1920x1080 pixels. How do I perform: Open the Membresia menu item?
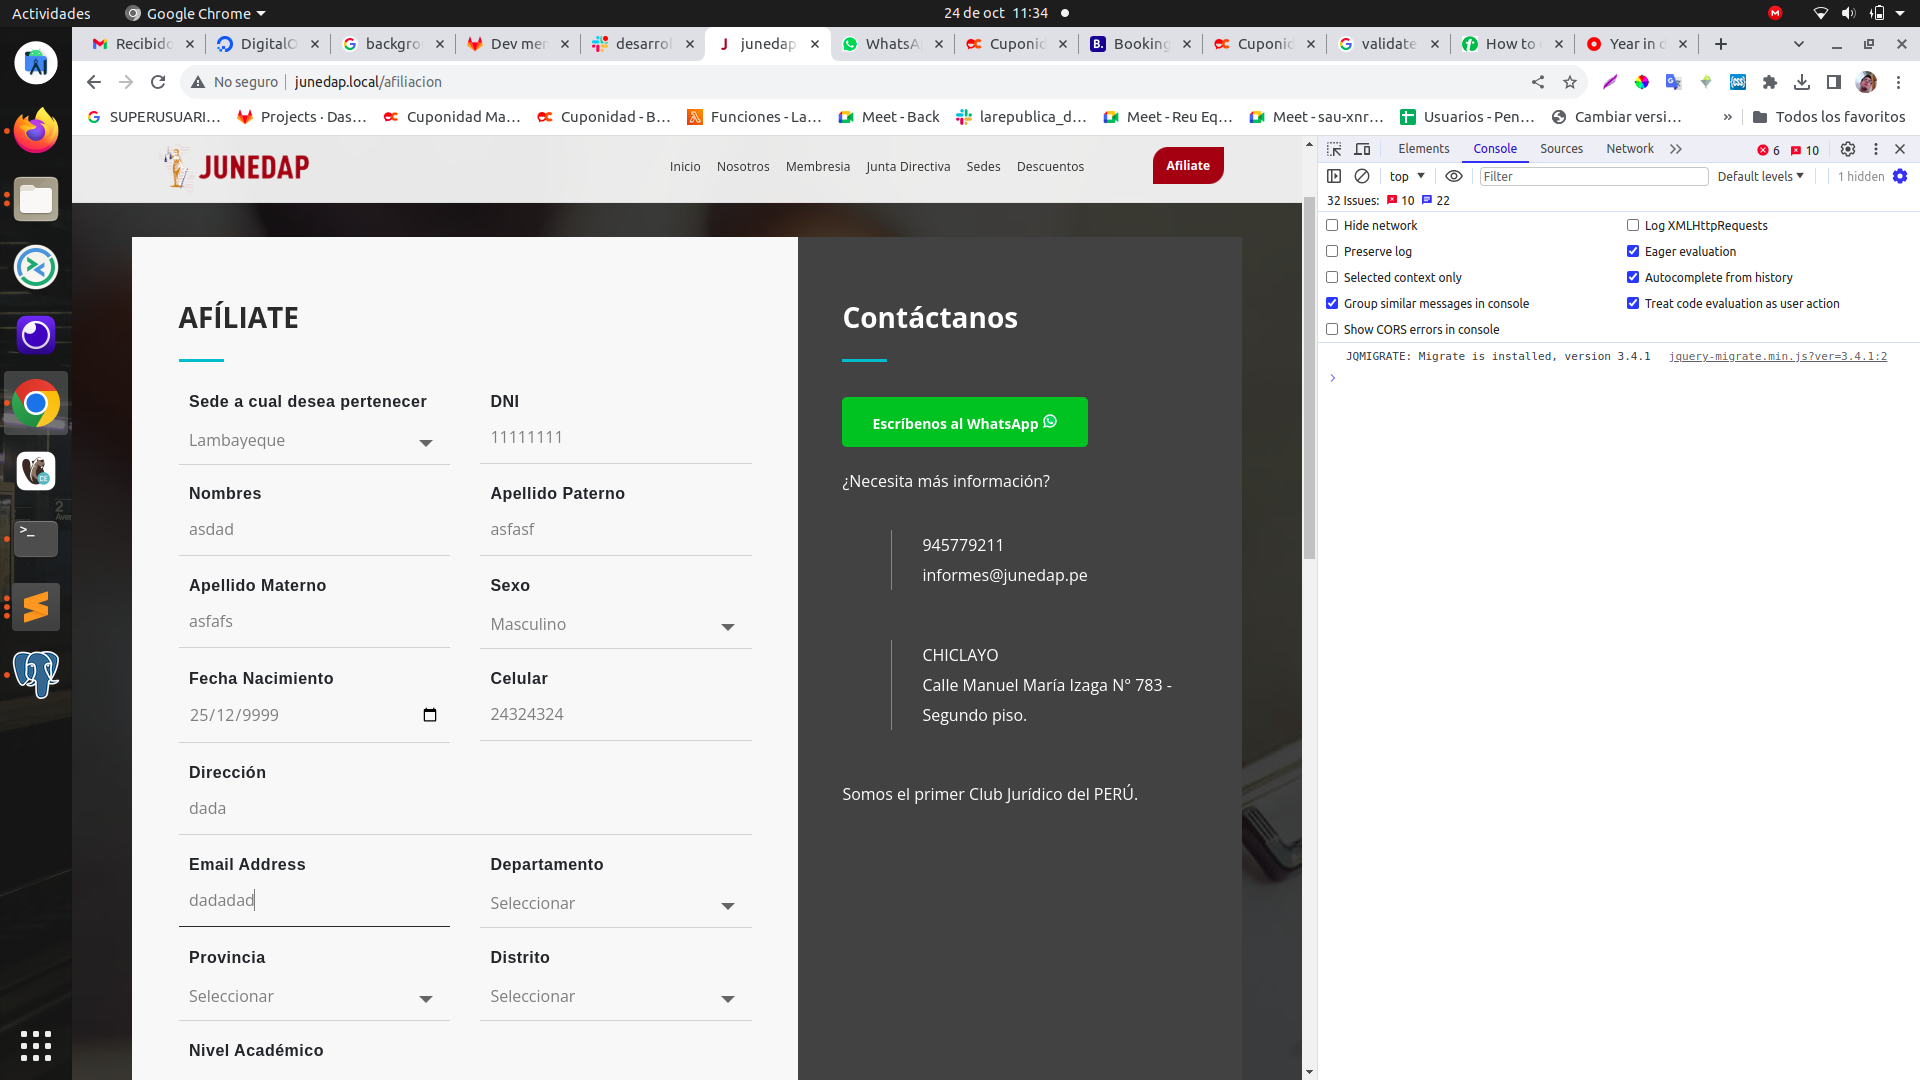click(817, 167)
